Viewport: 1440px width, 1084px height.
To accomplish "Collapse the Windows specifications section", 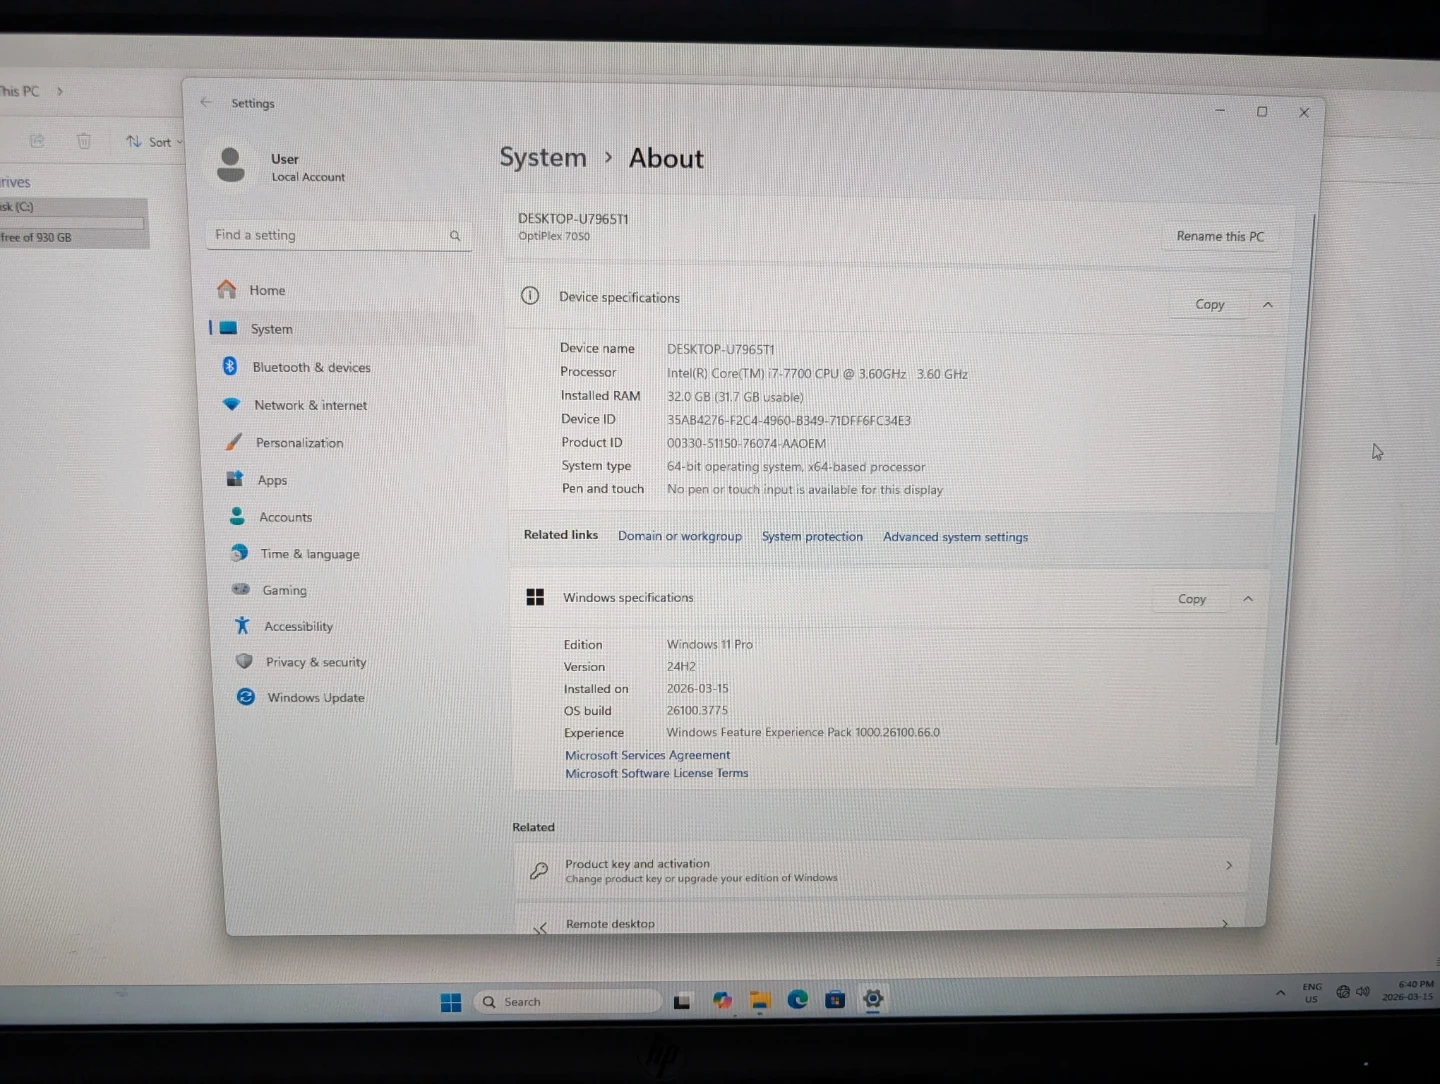I will pos(1248,599).
